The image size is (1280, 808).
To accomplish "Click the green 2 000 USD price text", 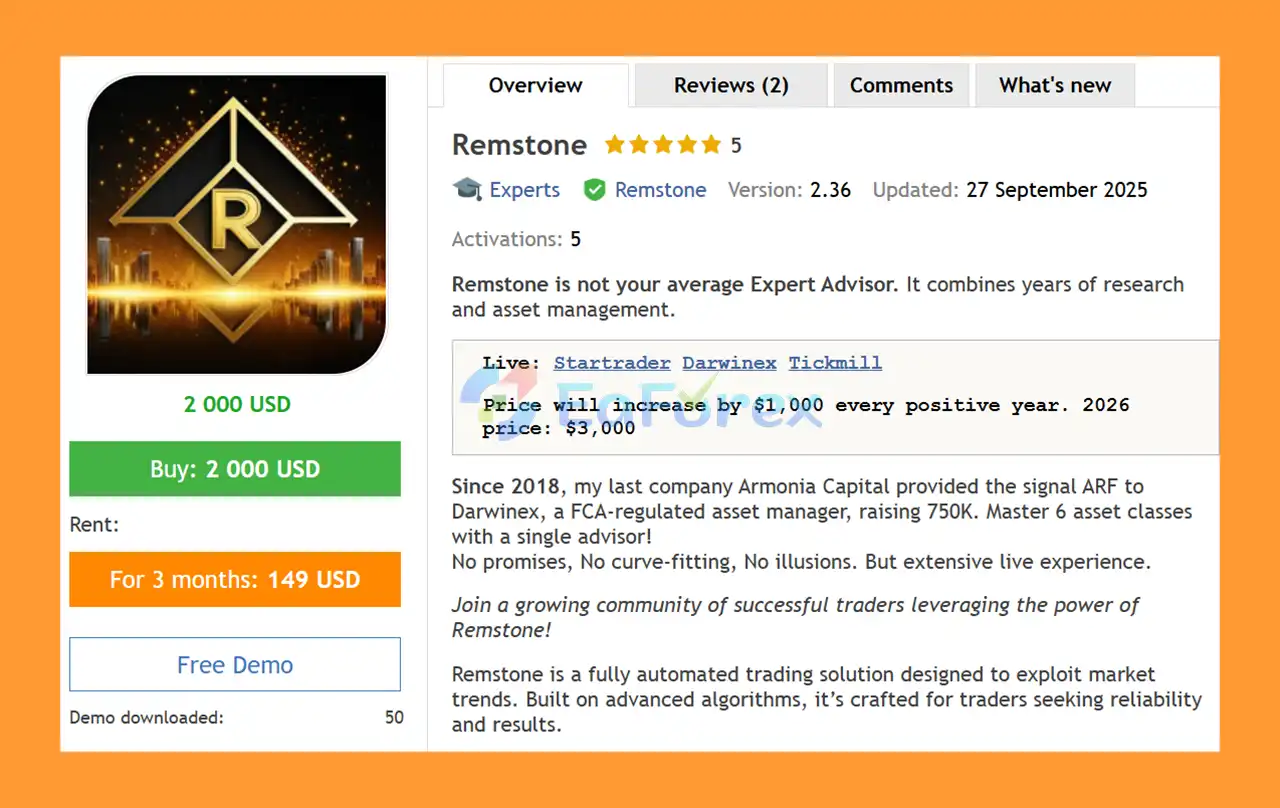I will pyautogui.click(x=237, y=405).
